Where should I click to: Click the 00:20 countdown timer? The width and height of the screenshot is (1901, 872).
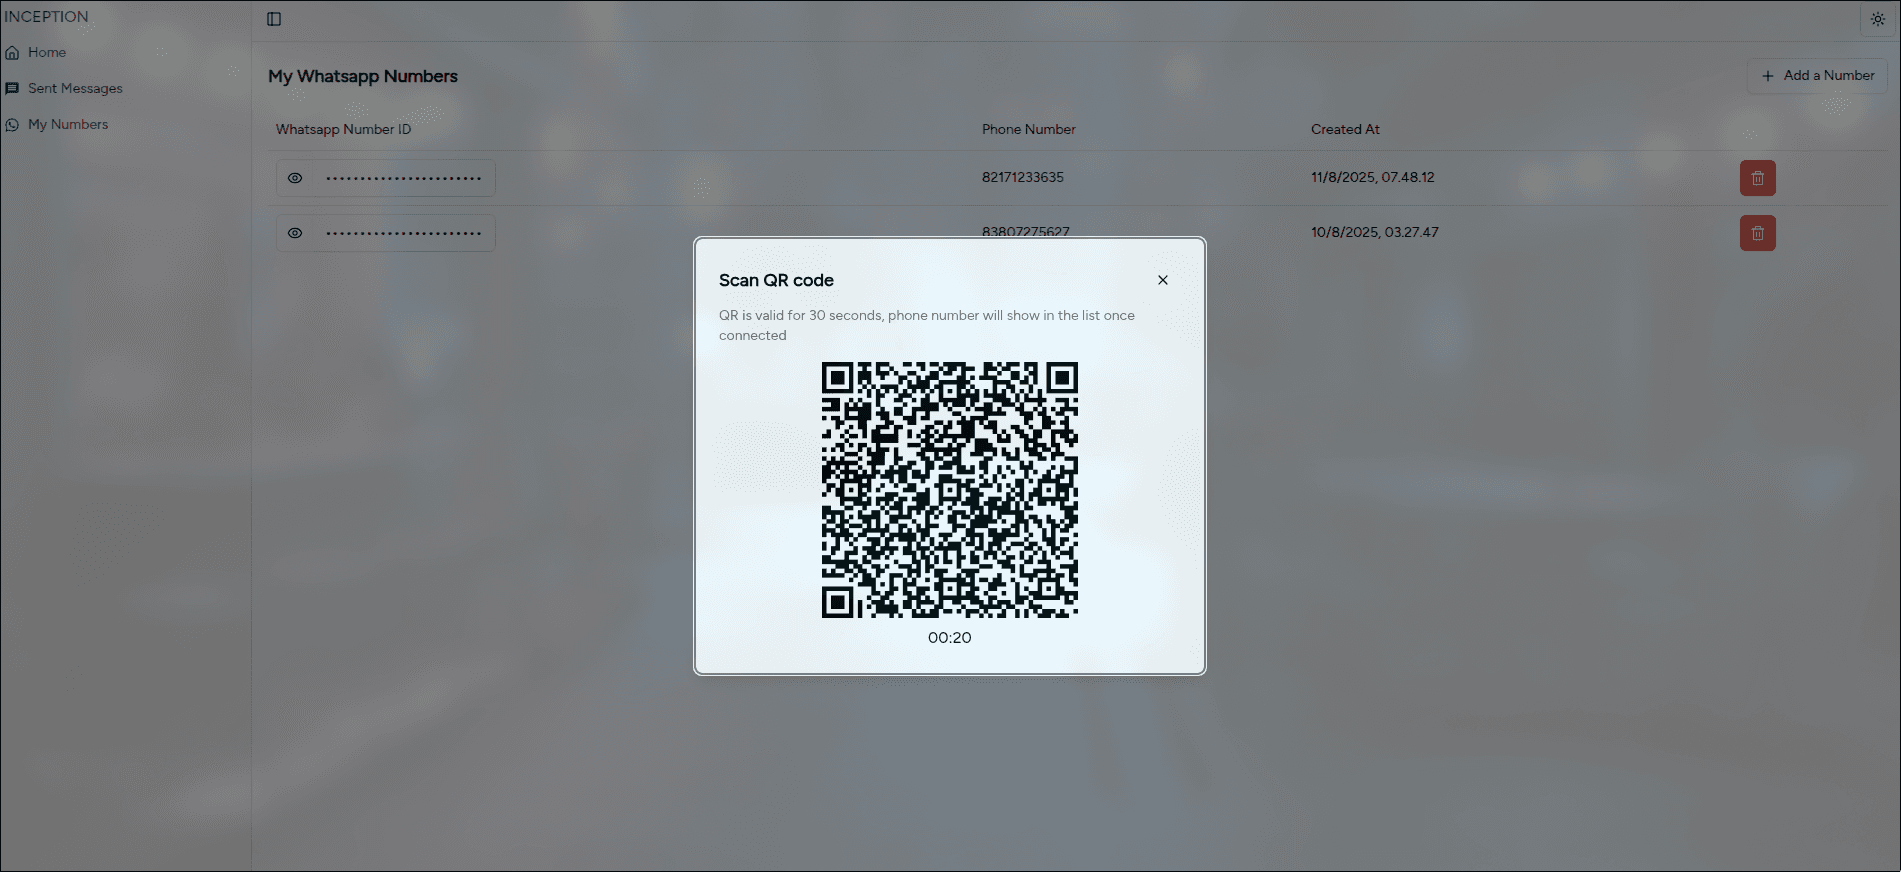click(950, 638)
